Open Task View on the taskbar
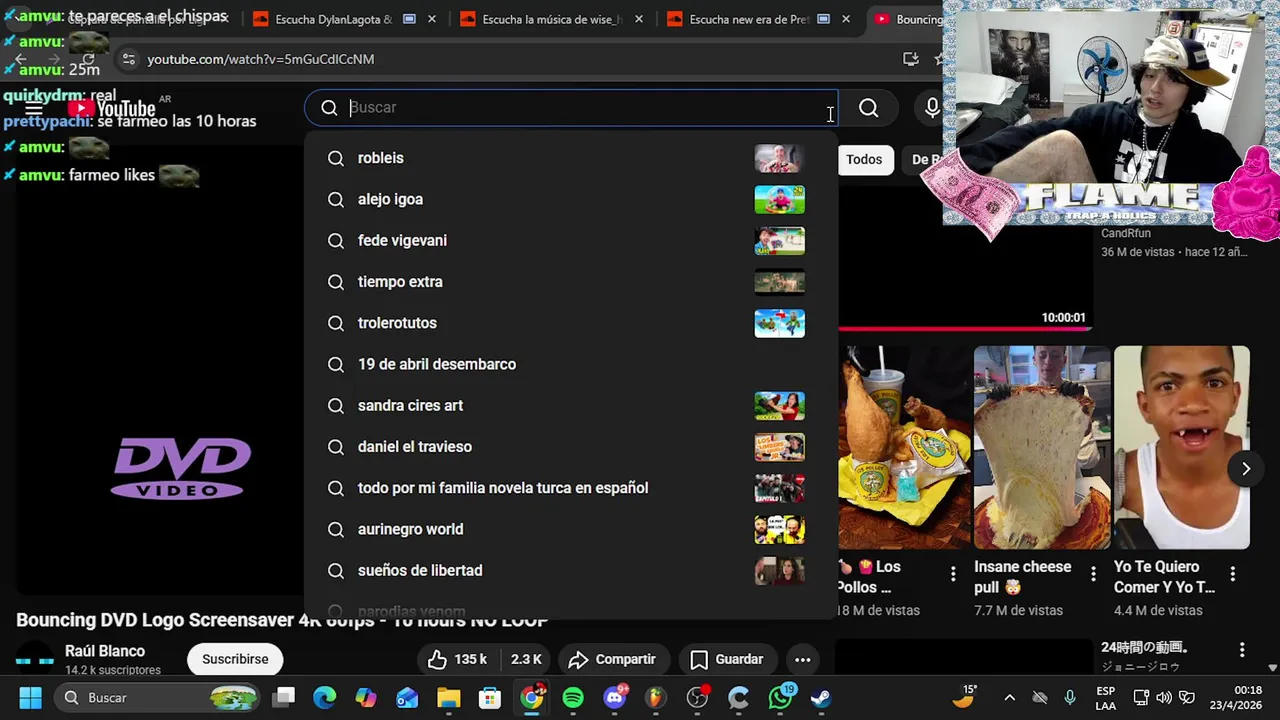The image size is (1280, 720). click(285, 697)
